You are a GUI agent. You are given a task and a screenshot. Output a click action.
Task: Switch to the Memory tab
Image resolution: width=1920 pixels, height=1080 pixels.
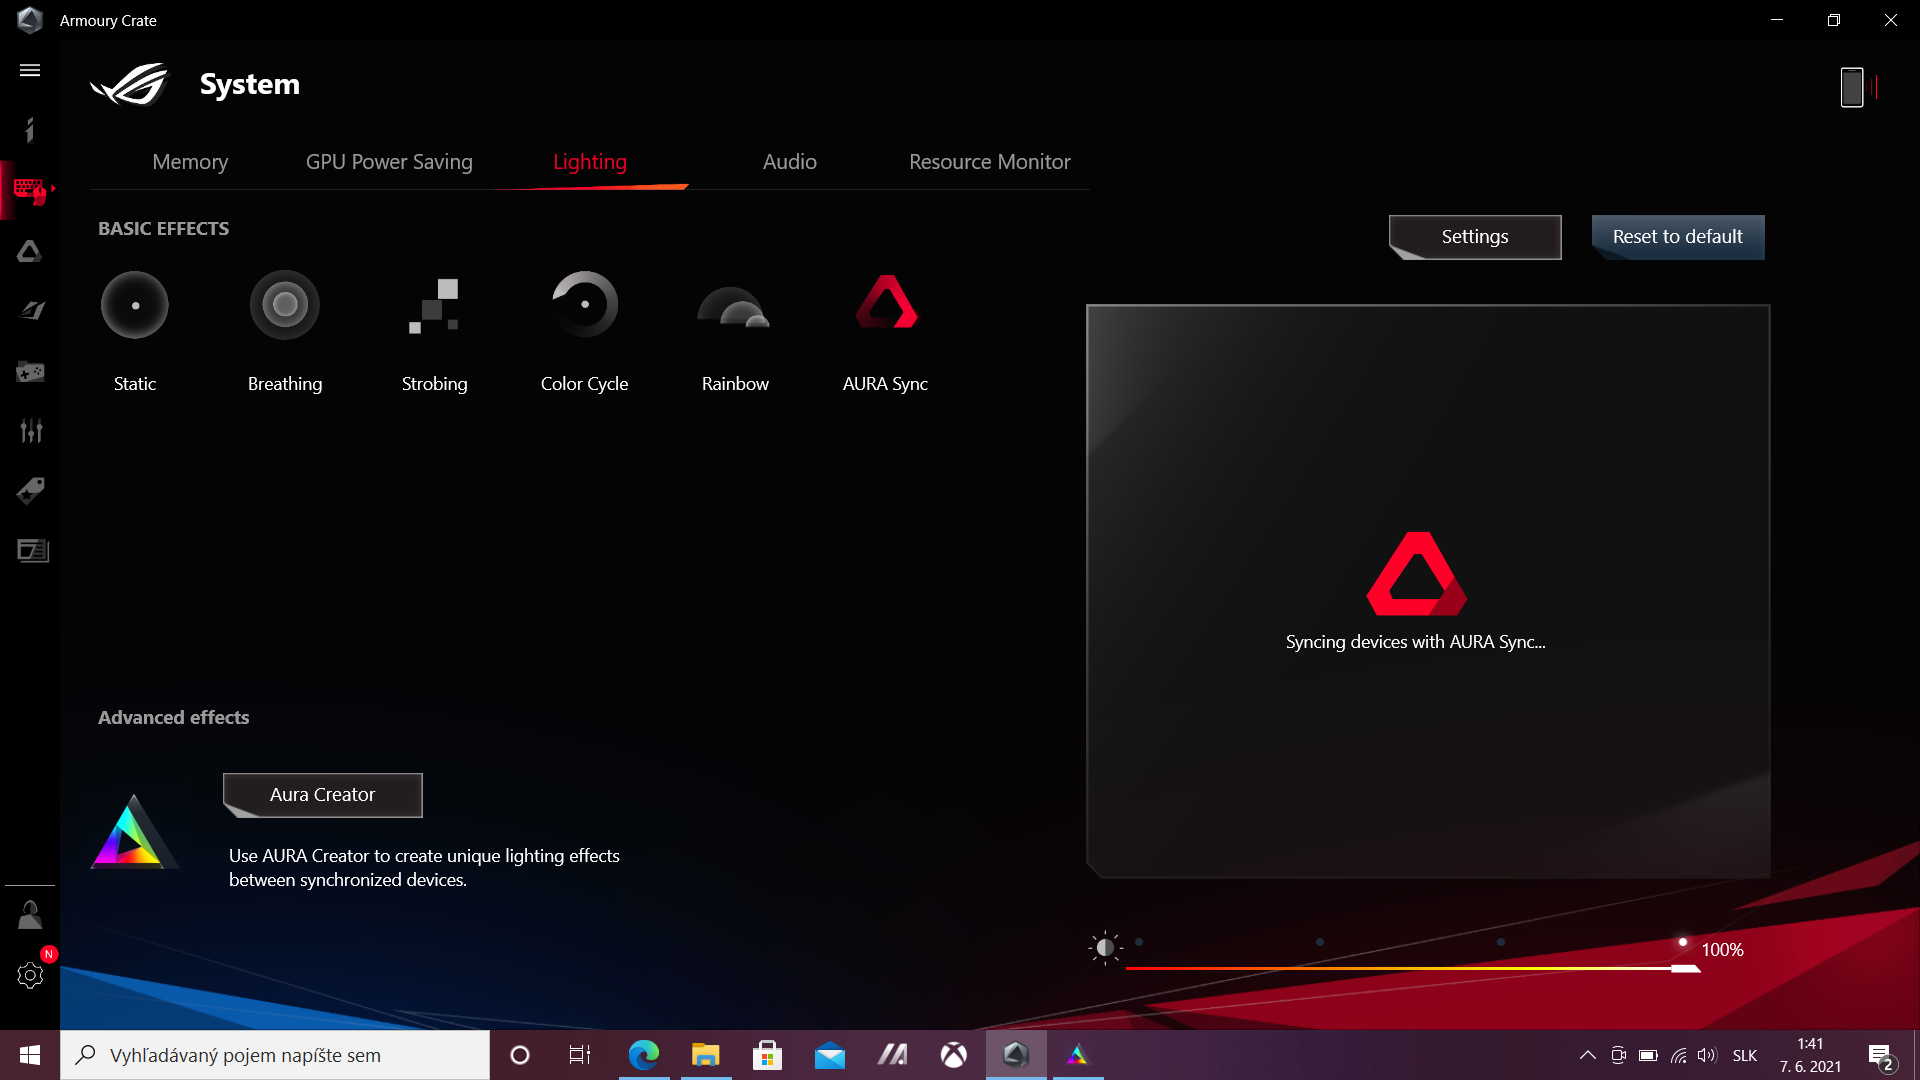tap(190, 162)
